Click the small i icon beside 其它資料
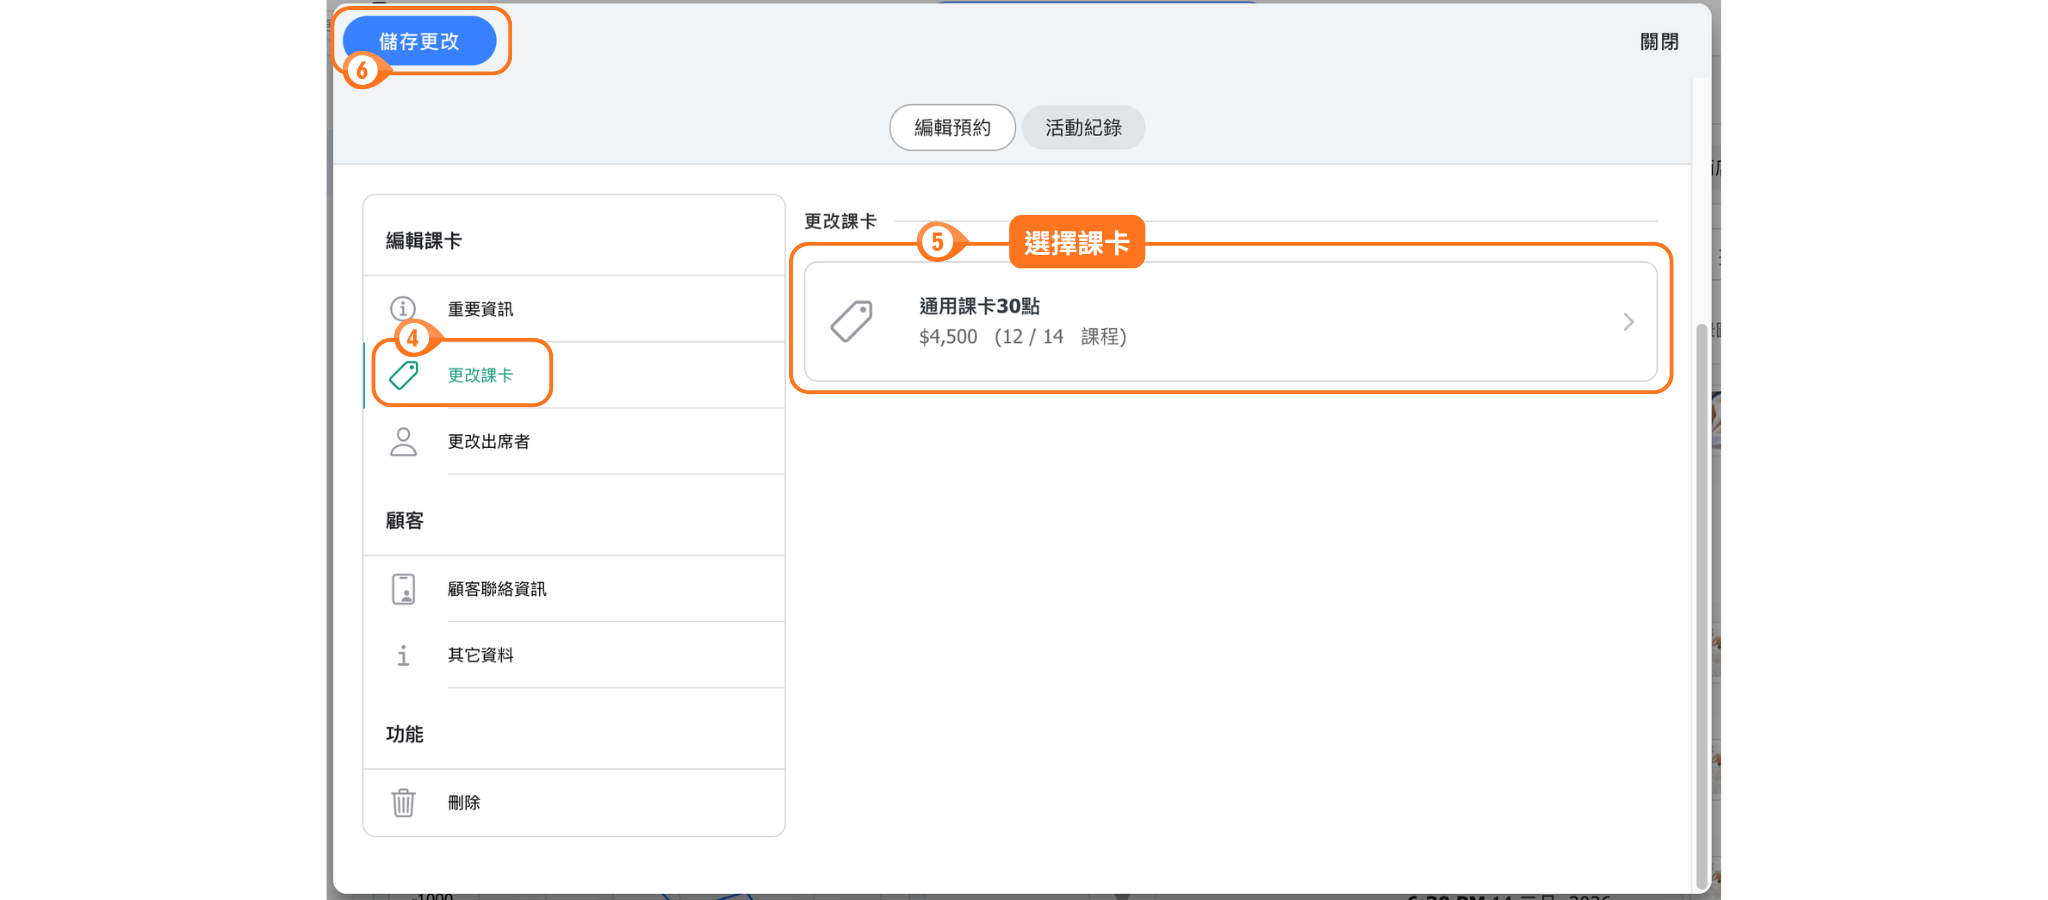Screen dimensions: 2048x900 pos(403,656)
